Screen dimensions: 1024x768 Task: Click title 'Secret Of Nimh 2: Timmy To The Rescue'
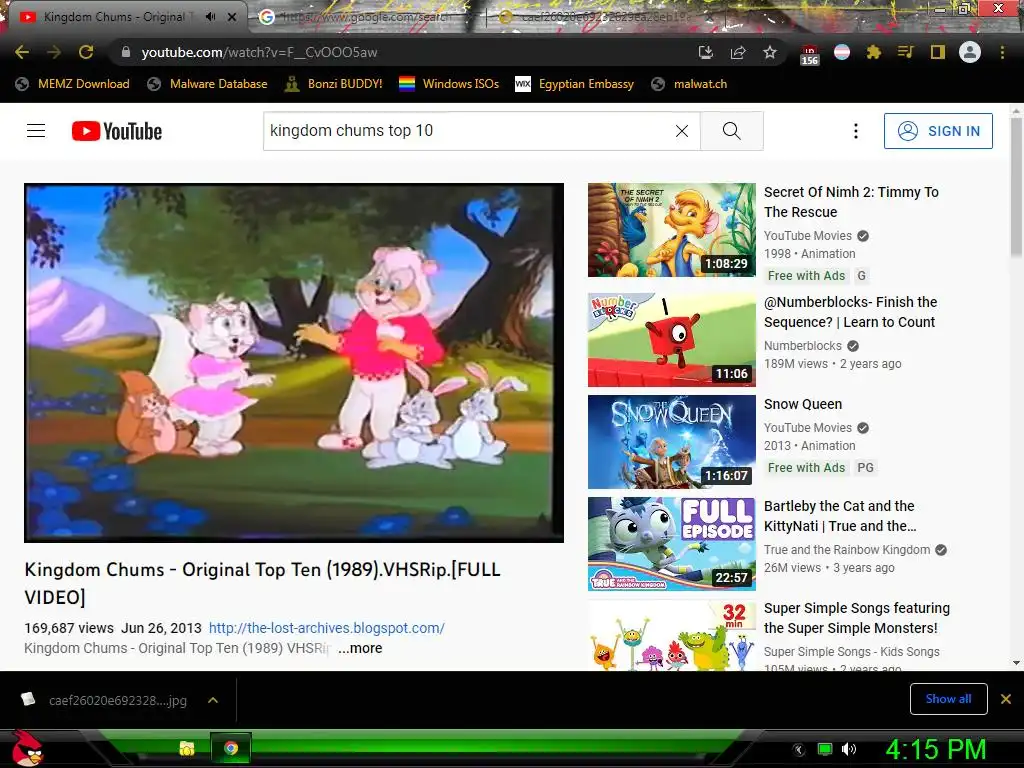pos(851,202)
